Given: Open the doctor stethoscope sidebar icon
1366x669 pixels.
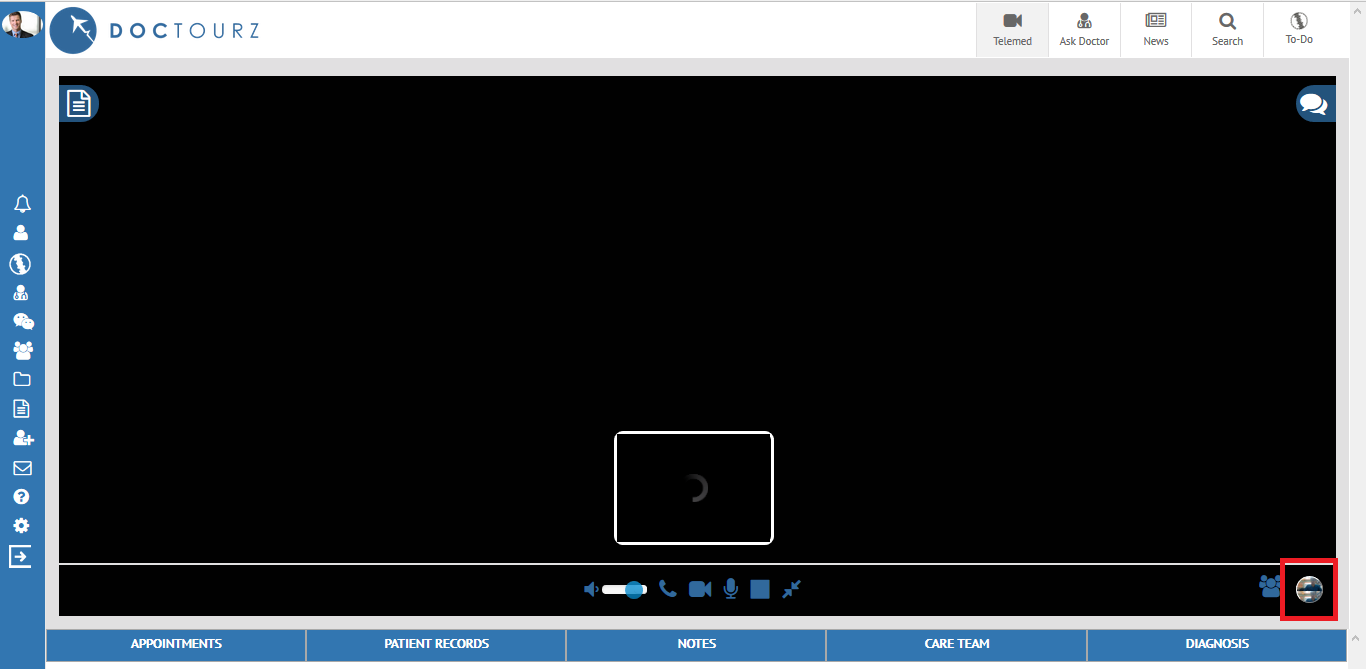Looking at the screenshot, I should pyautogui.click(x=21, y=294).
